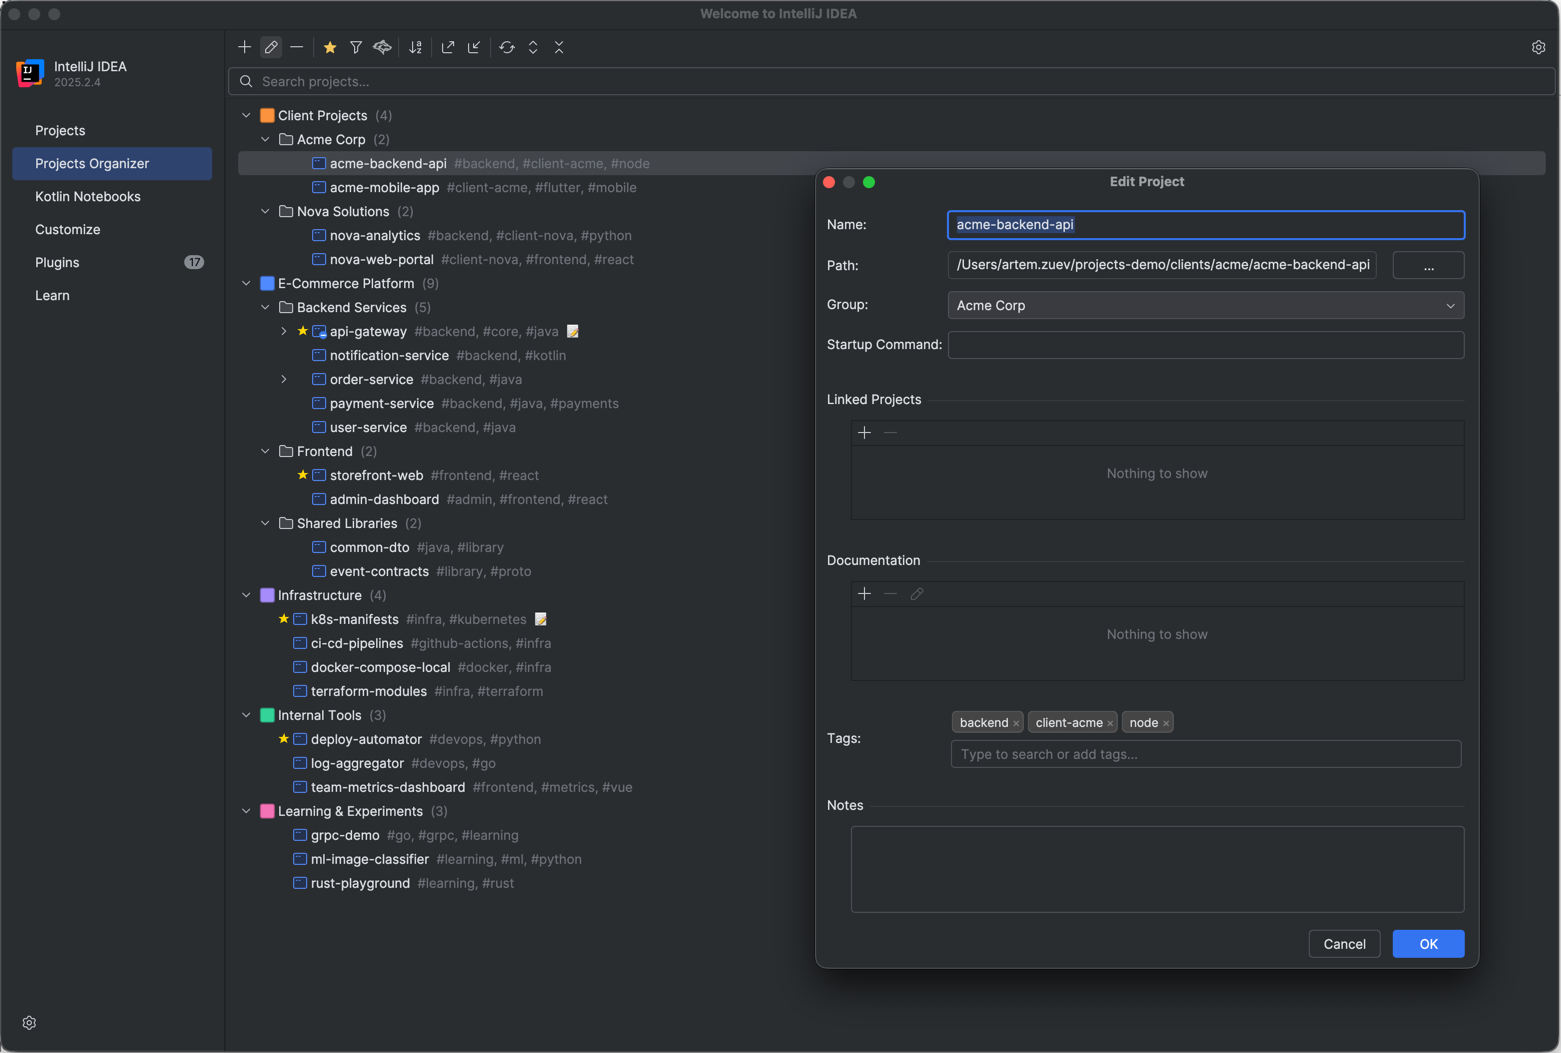Click the remove minus icon in toolbar
This screenshot has height=1053, width=1561.
click(297, 47)
